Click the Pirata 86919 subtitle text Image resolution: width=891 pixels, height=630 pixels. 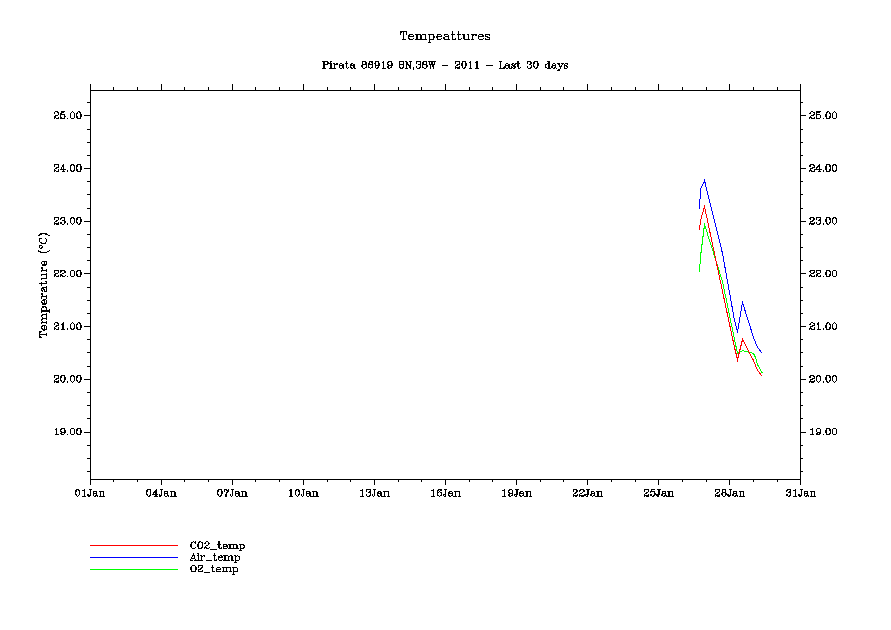pos(445,65)
